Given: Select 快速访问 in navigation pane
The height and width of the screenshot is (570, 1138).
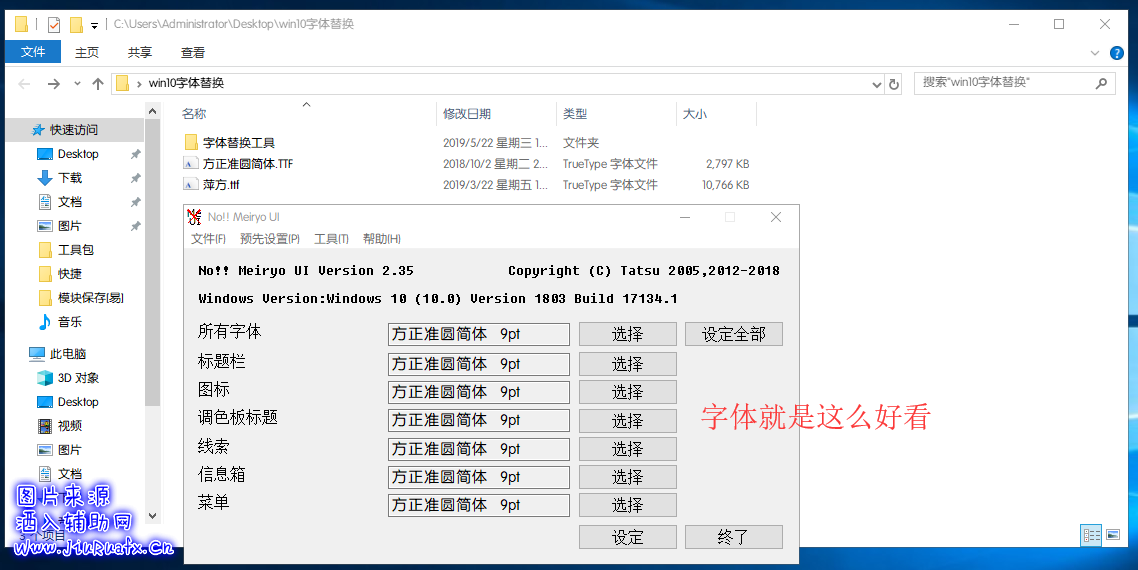Looking at the screenshot, I should pyautogui.click(x=73, y=130).
